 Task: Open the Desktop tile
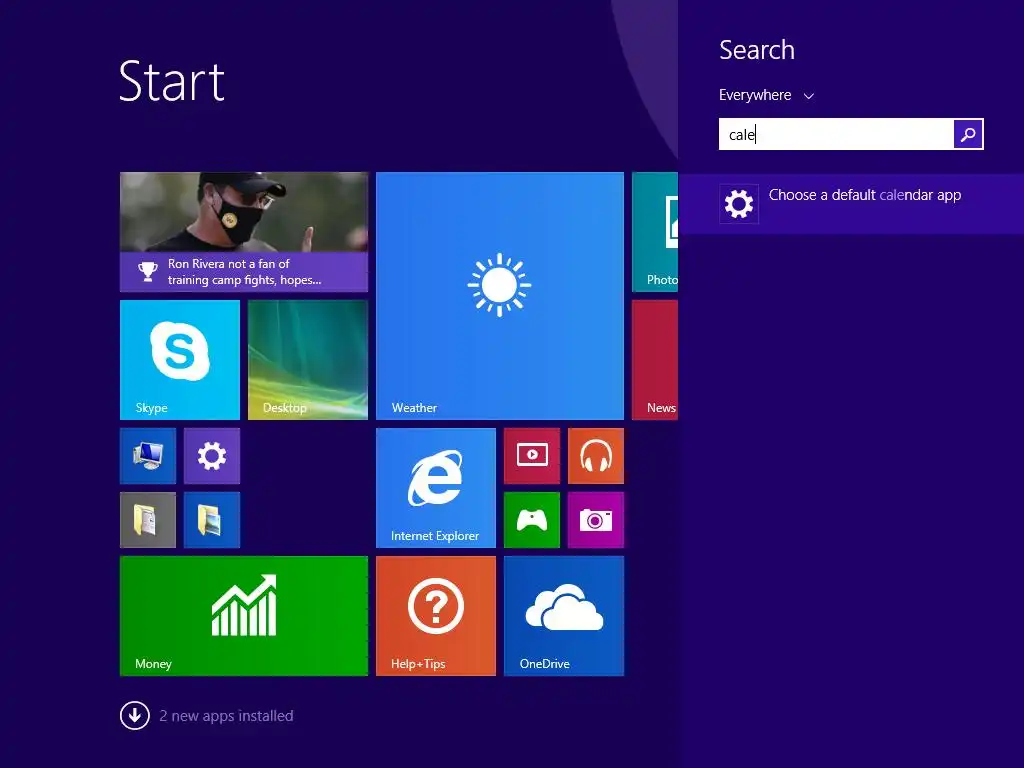308,360
